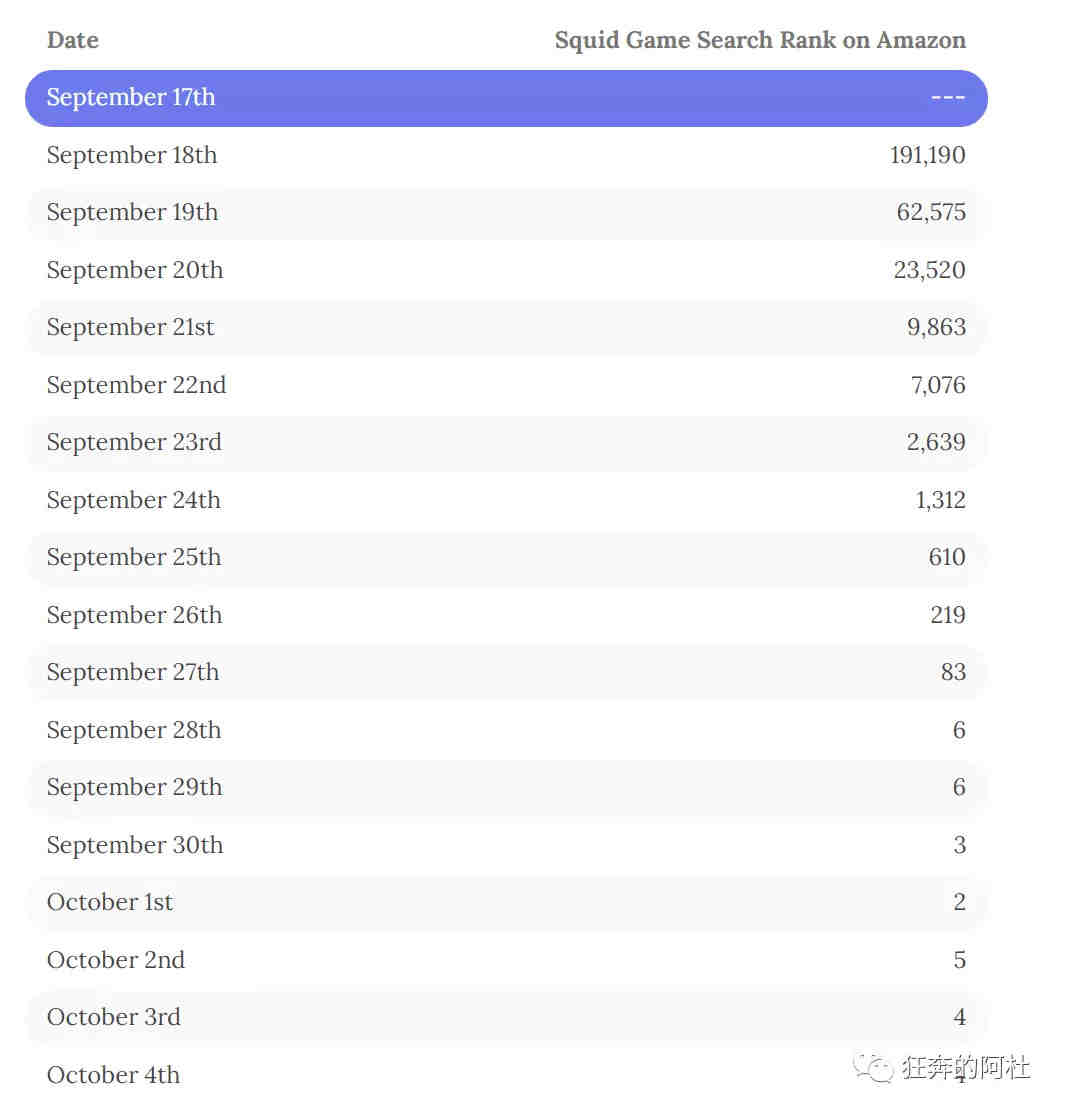Click the 191,190 rank value
1065x1114 pixels.
[927, 155]
